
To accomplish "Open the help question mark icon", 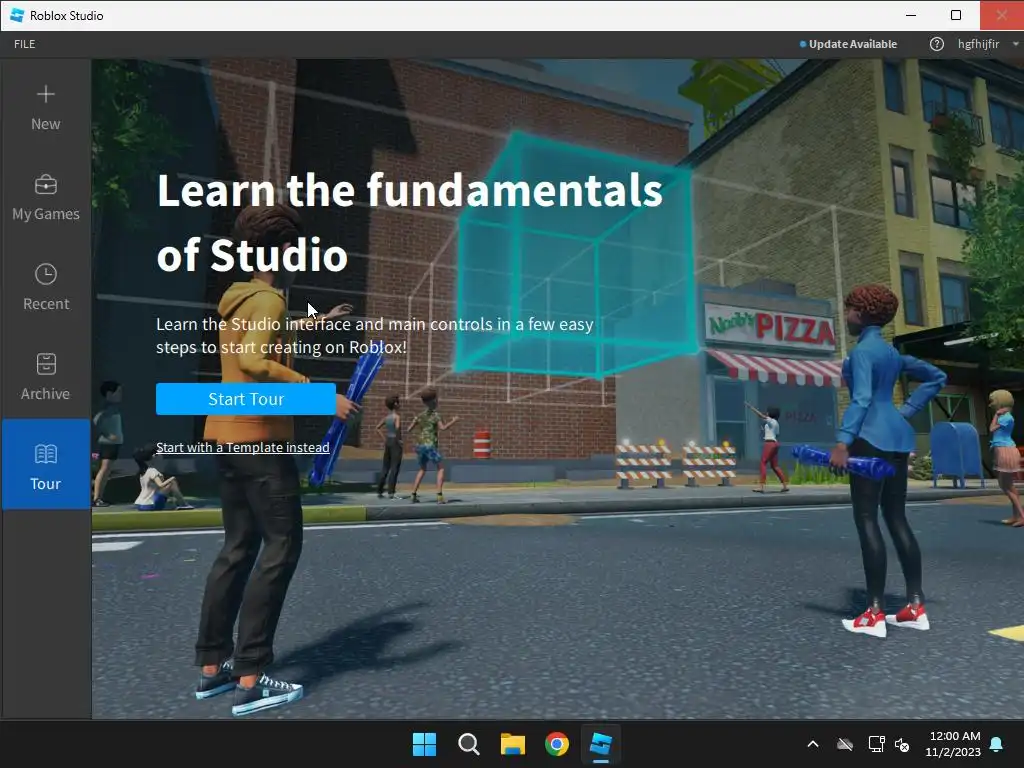I will click(936, 44).
